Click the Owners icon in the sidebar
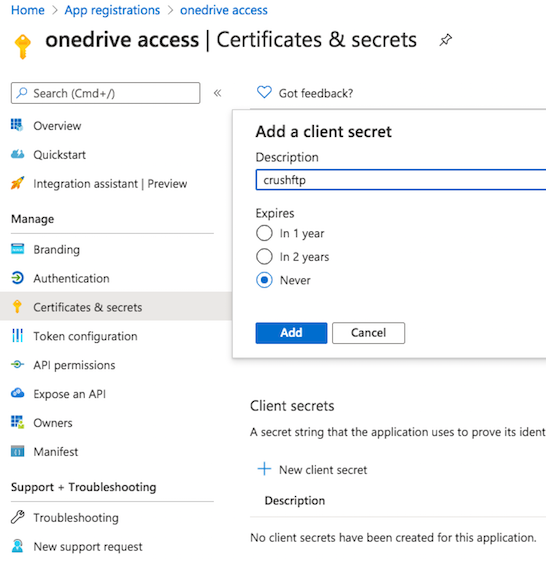The height and width of the screenshot is (567, 546). 17,422
